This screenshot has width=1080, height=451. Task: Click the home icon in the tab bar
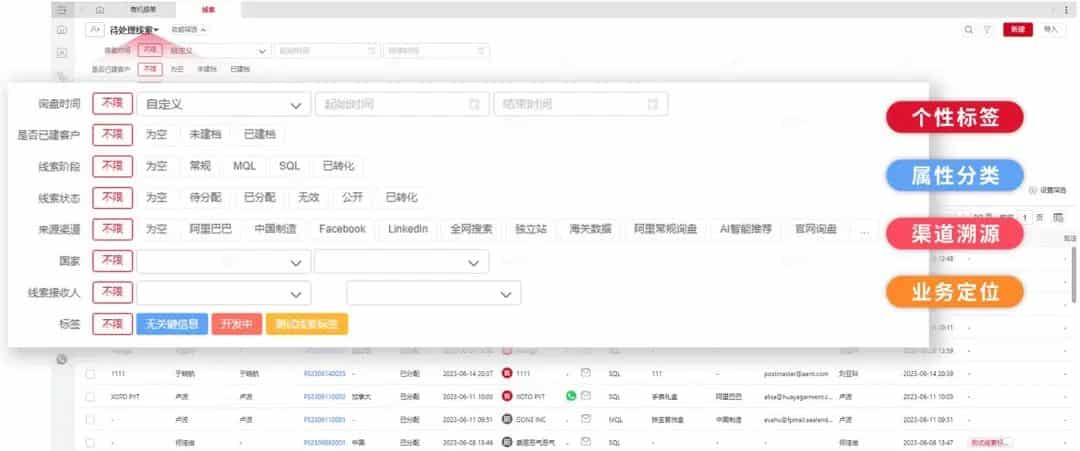99,9
